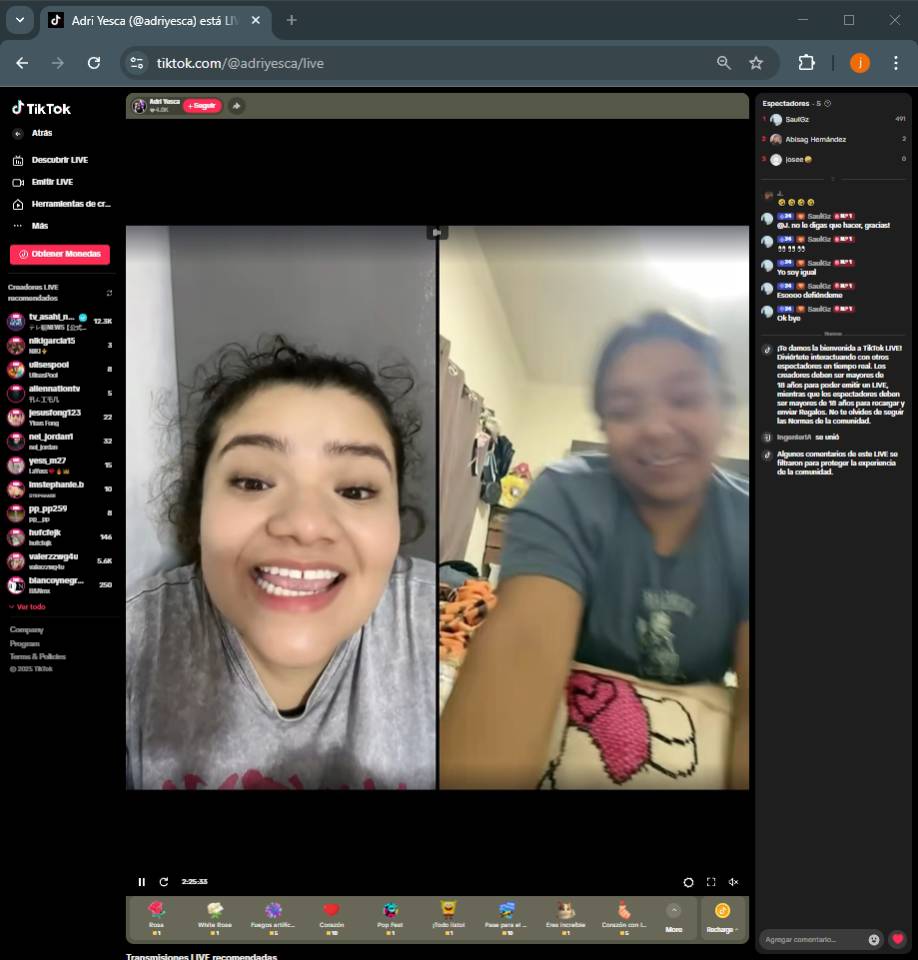Viewport: 918px width, 960px height.
Task: Click the share arrow next to Seguir
Action: [x=236, y=106]
